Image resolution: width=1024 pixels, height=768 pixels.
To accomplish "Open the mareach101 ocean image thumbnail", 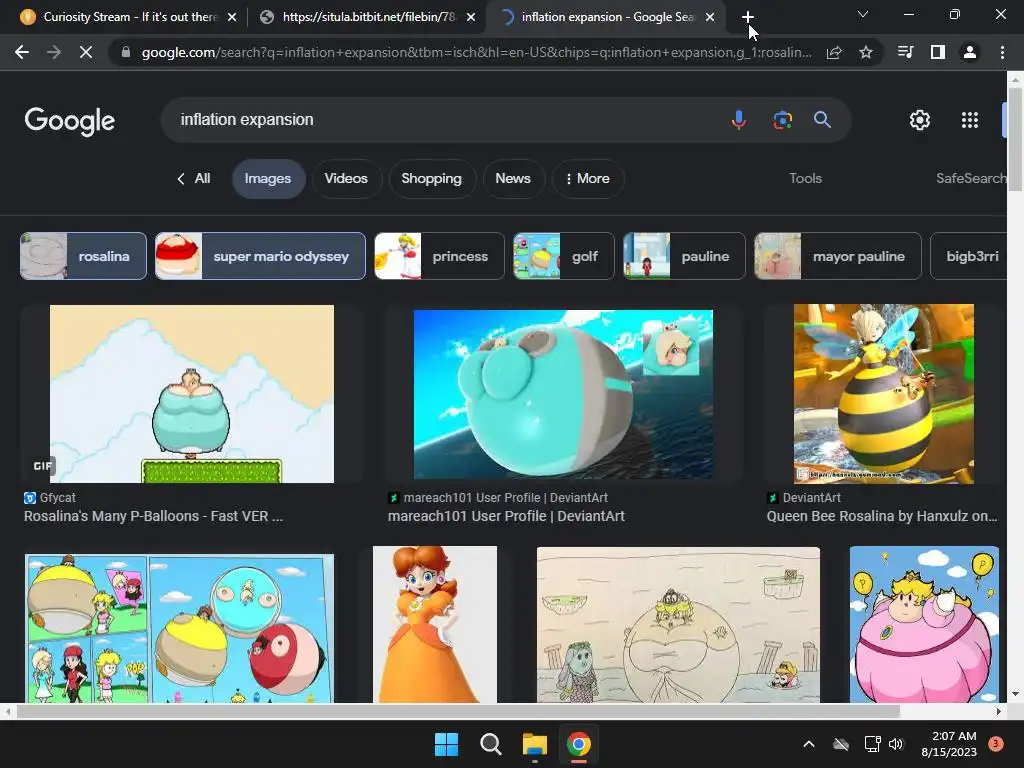I will (563, 394).
